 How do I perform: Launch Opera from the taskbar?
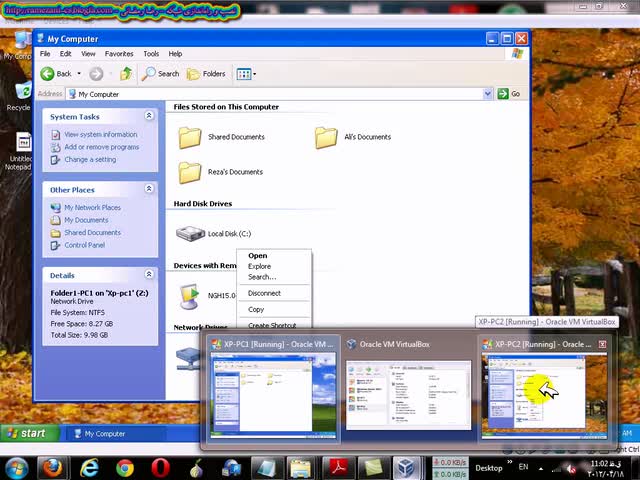160,468
